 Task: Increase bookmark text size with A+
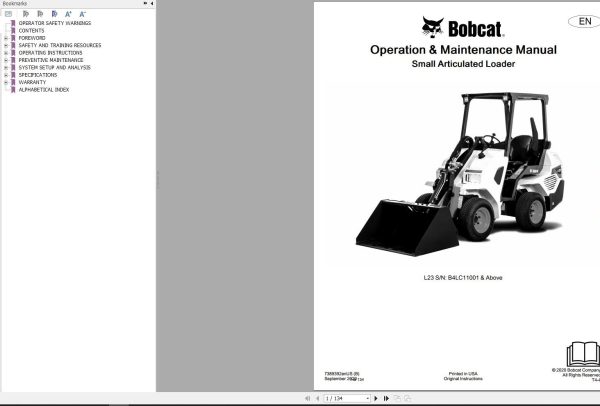(68, 14)
